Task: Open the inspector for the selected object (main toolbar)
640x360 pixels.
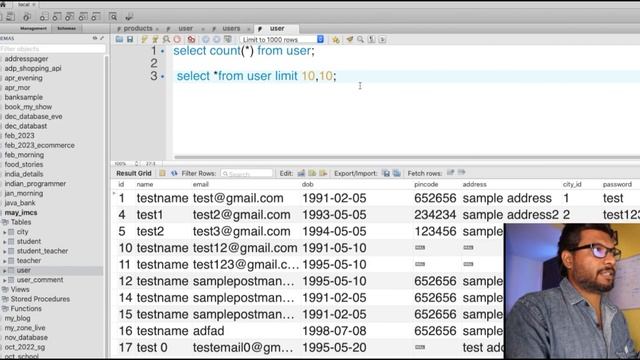Action: click(x=27, y=17)
